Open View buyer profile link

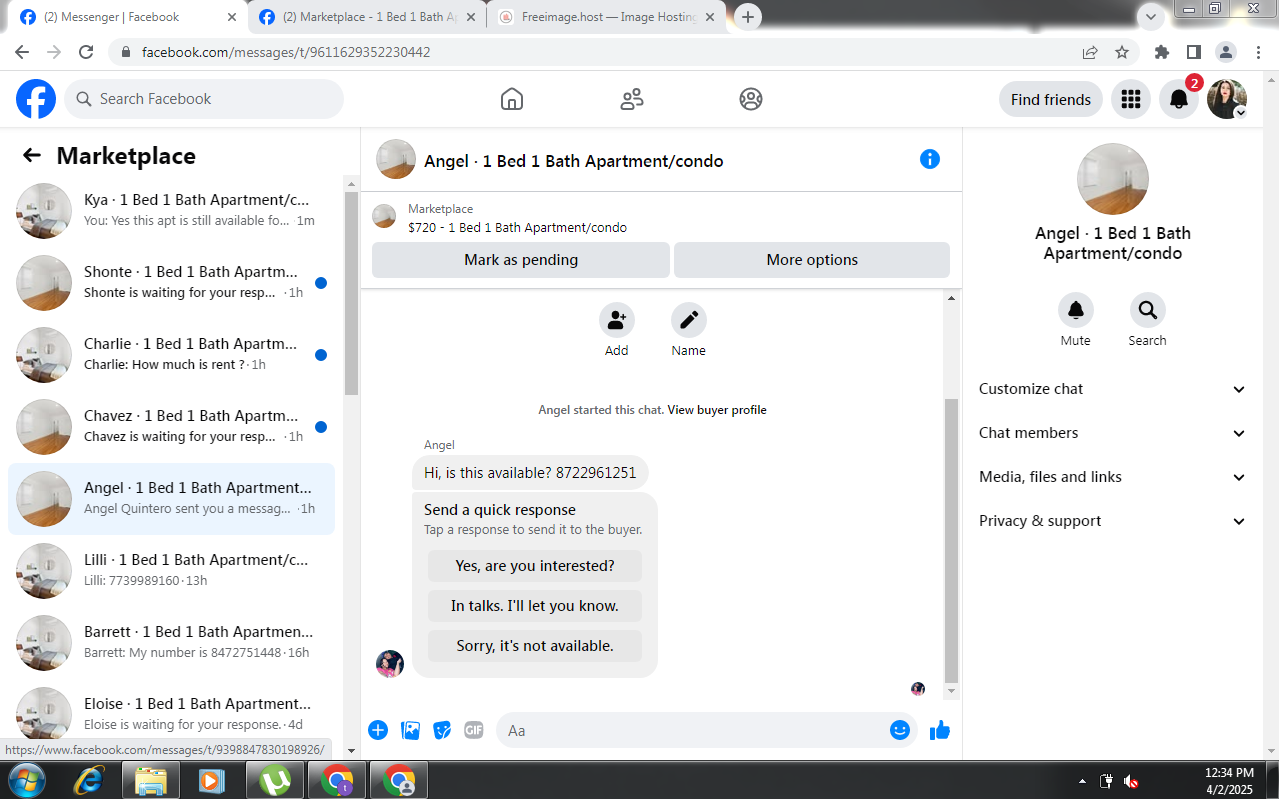pyautogui.click(x=717, y=410)
